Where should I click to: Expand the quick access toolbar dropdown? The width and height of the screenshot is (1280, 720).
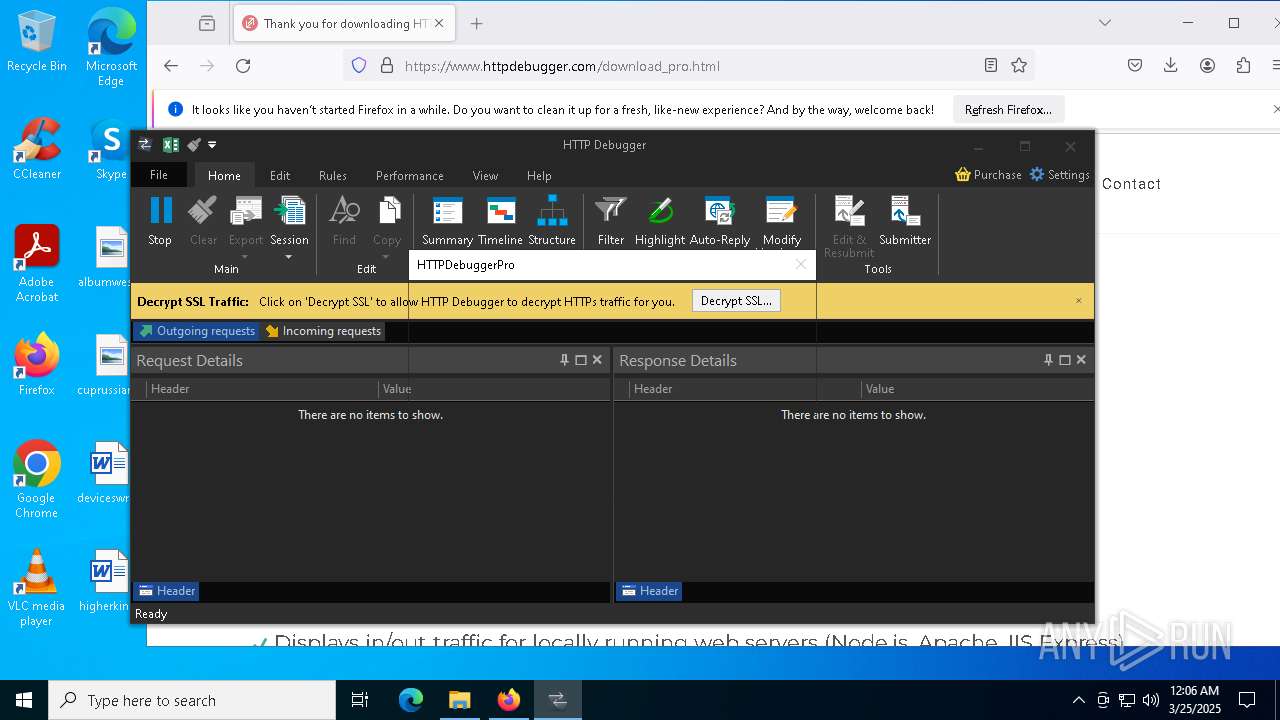click(212, 145)
